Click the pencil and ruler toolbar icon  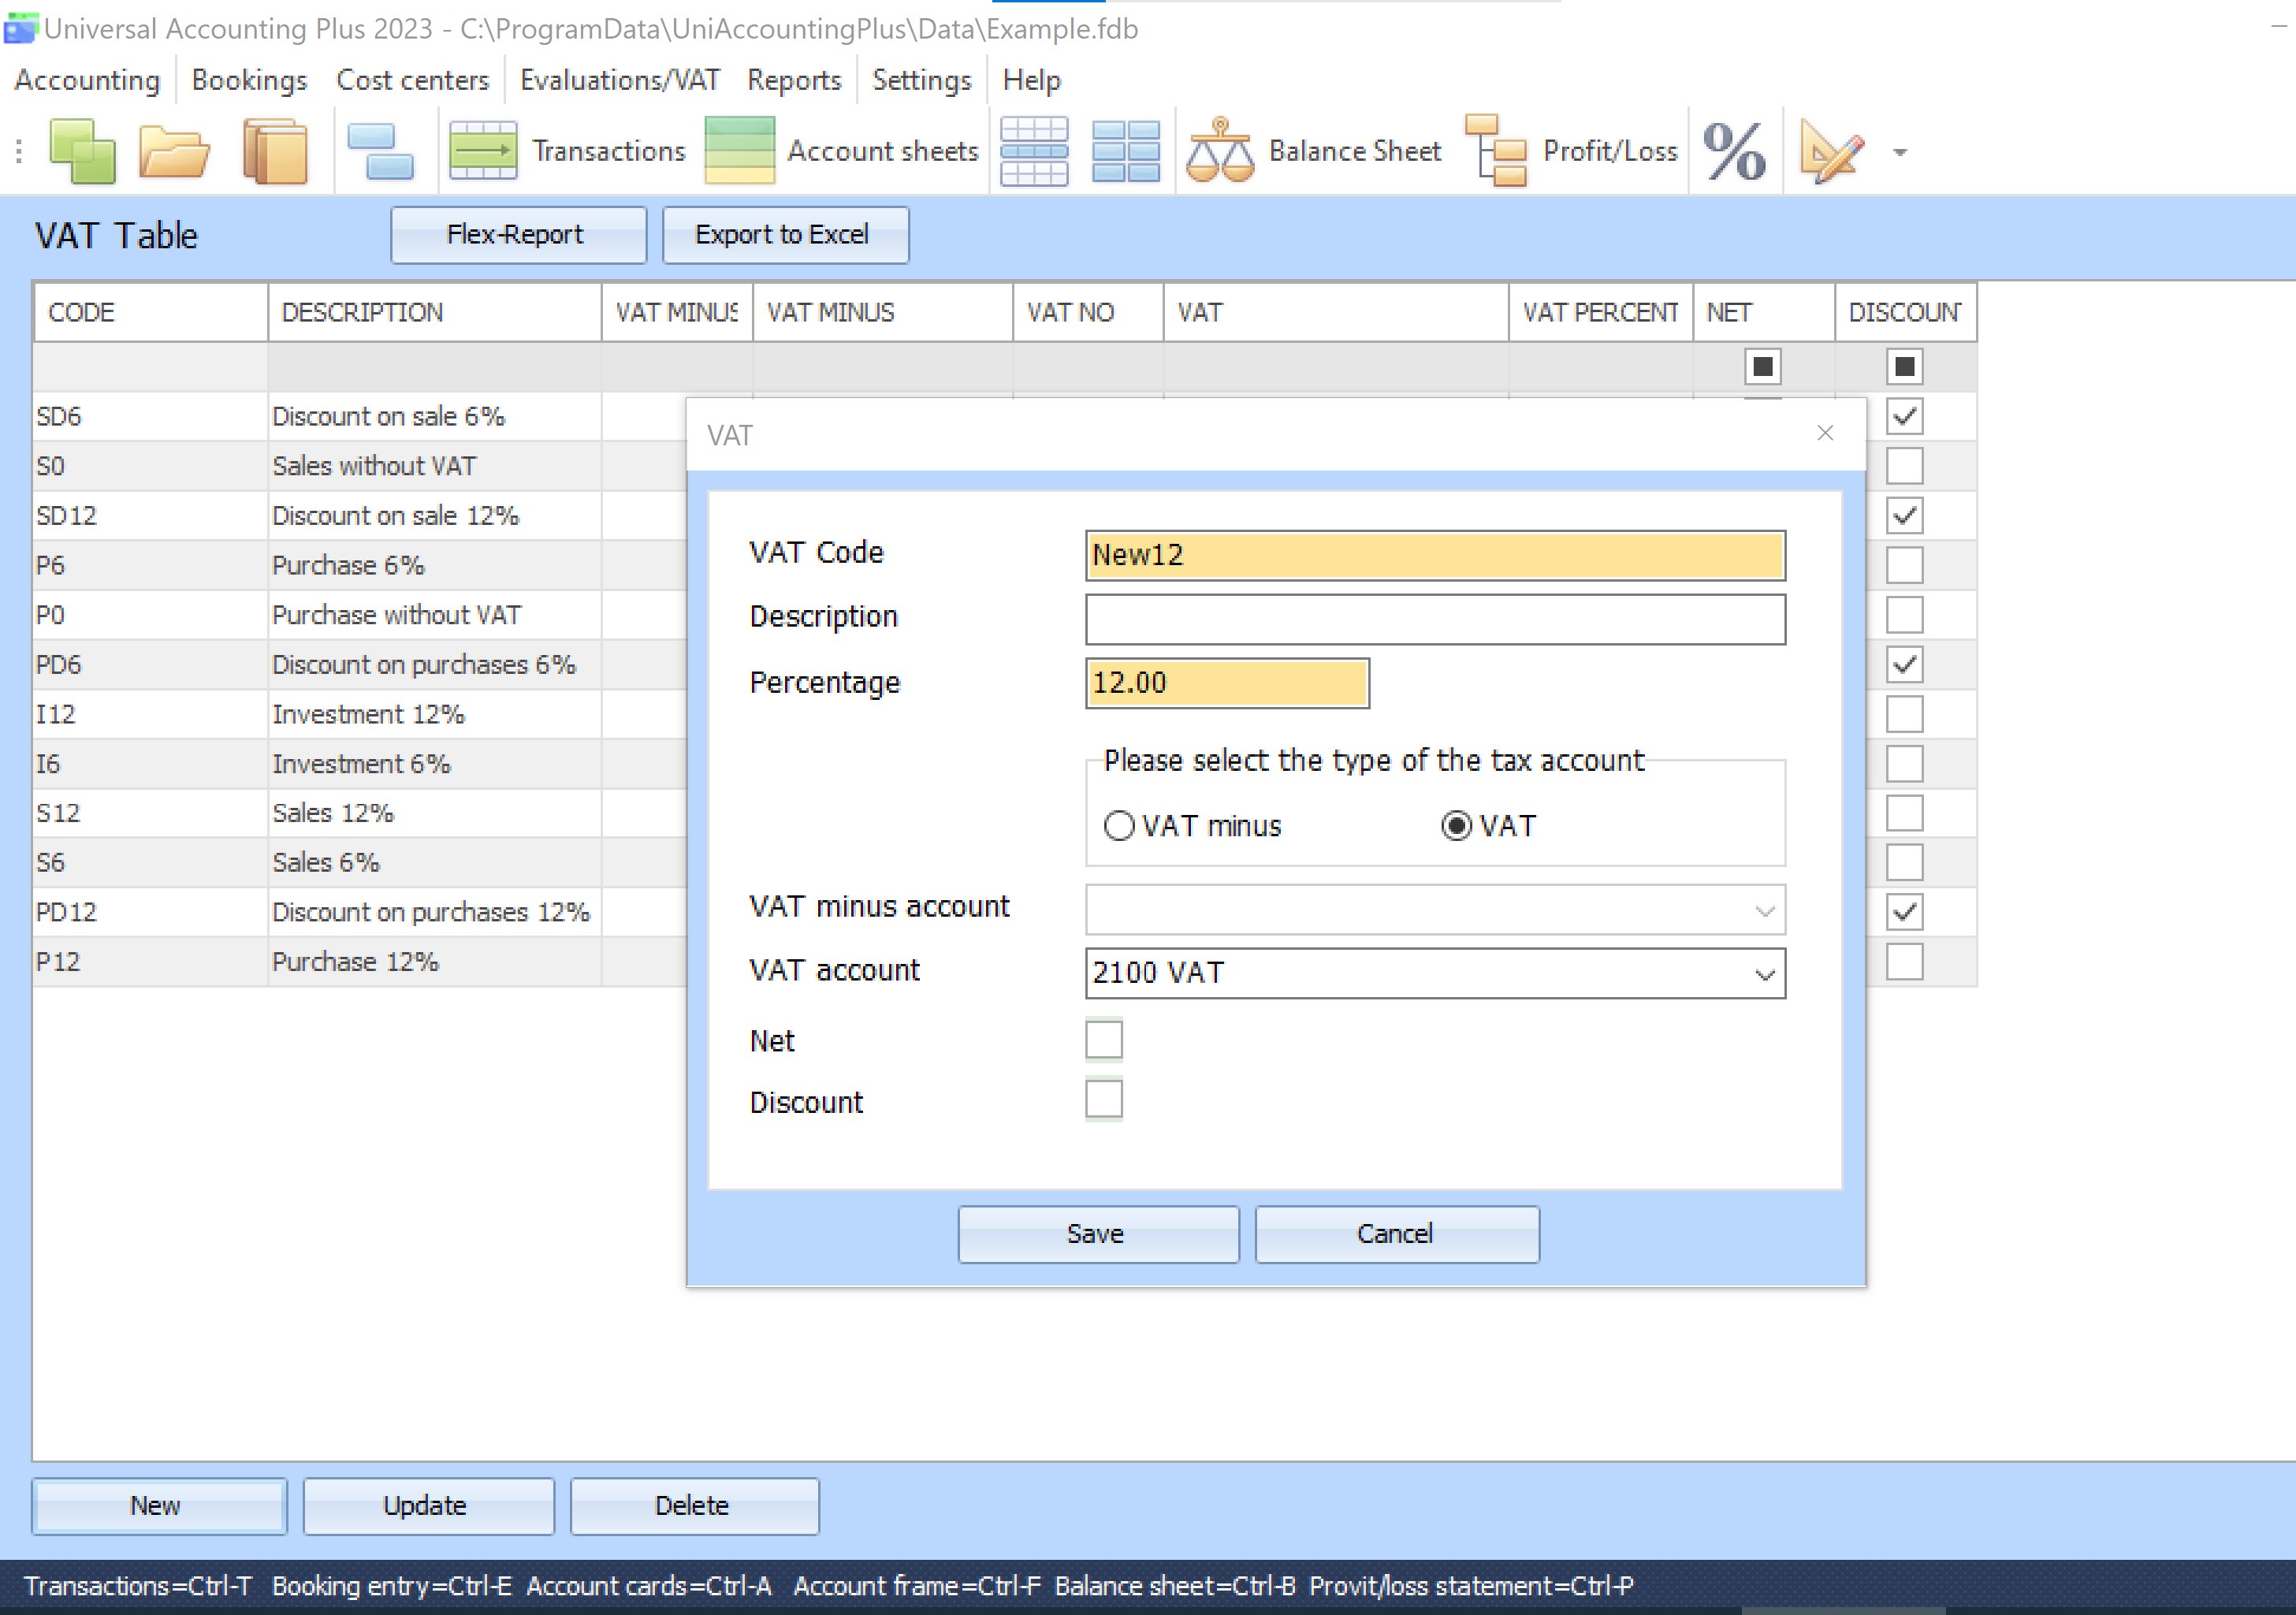1830,151
